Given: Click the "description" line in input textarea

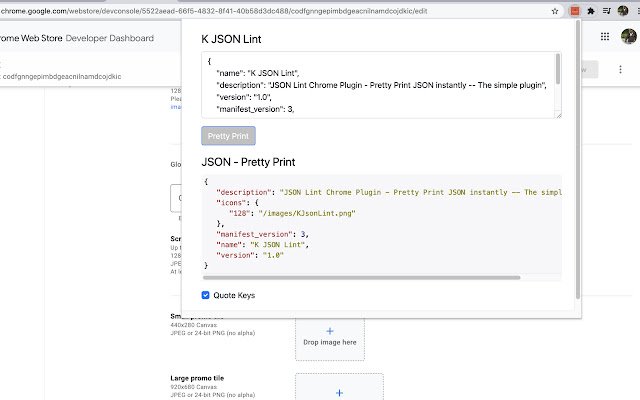Looking at the screenshot, I should (381, 85).
